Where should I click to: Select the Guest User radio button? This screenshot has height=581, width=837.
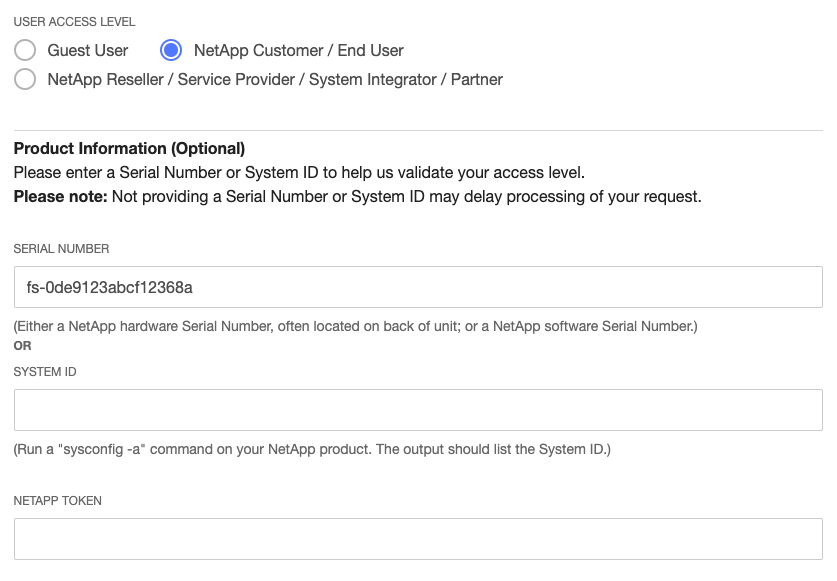24,50
